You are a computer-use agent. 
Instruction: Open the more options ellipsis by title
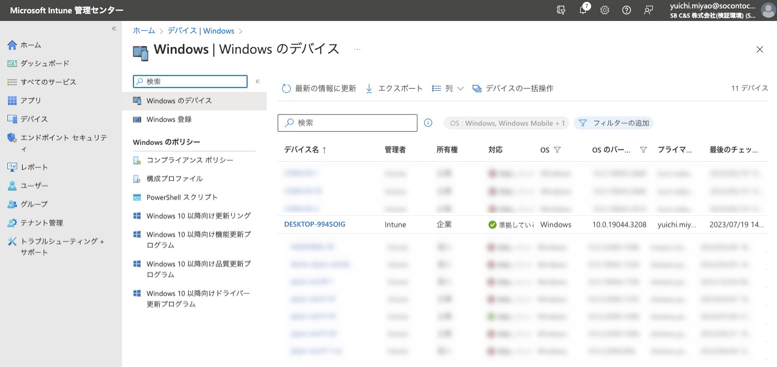tap(357, 50)
